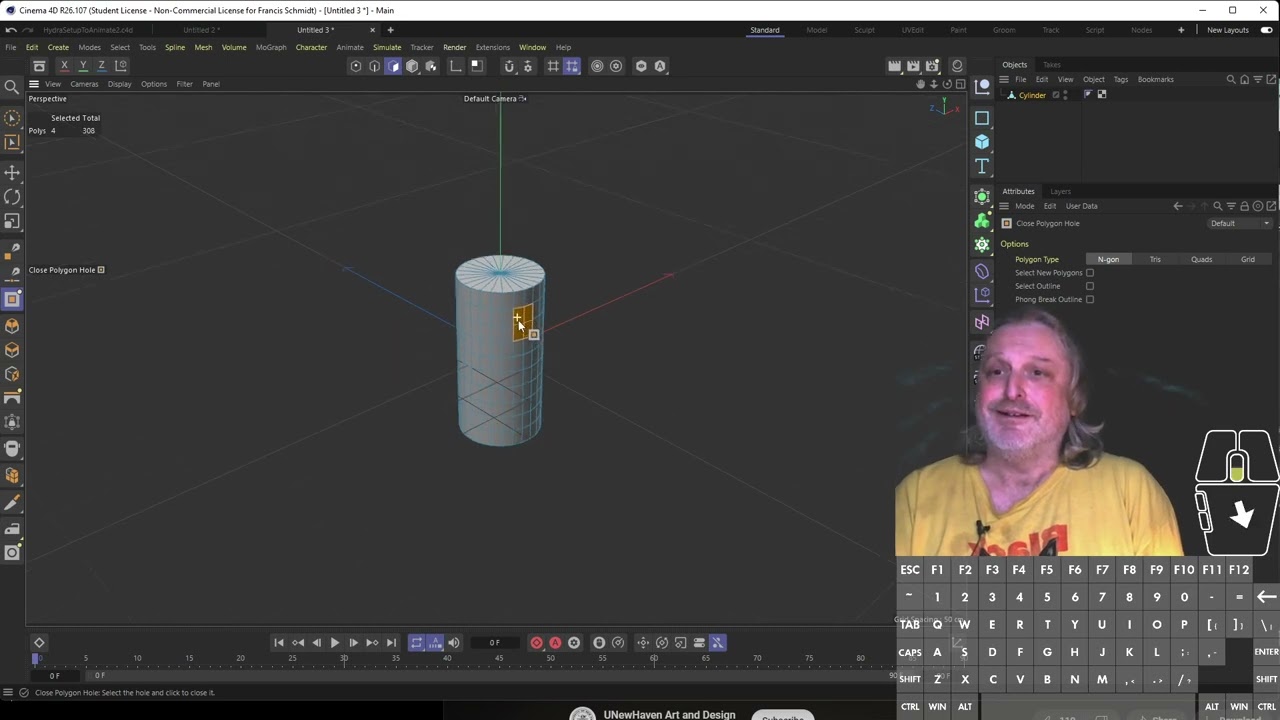The height and width of the screenshot is (720, 1280).
Task: Click Render View clapperboard icon
Action: [894, 66]
